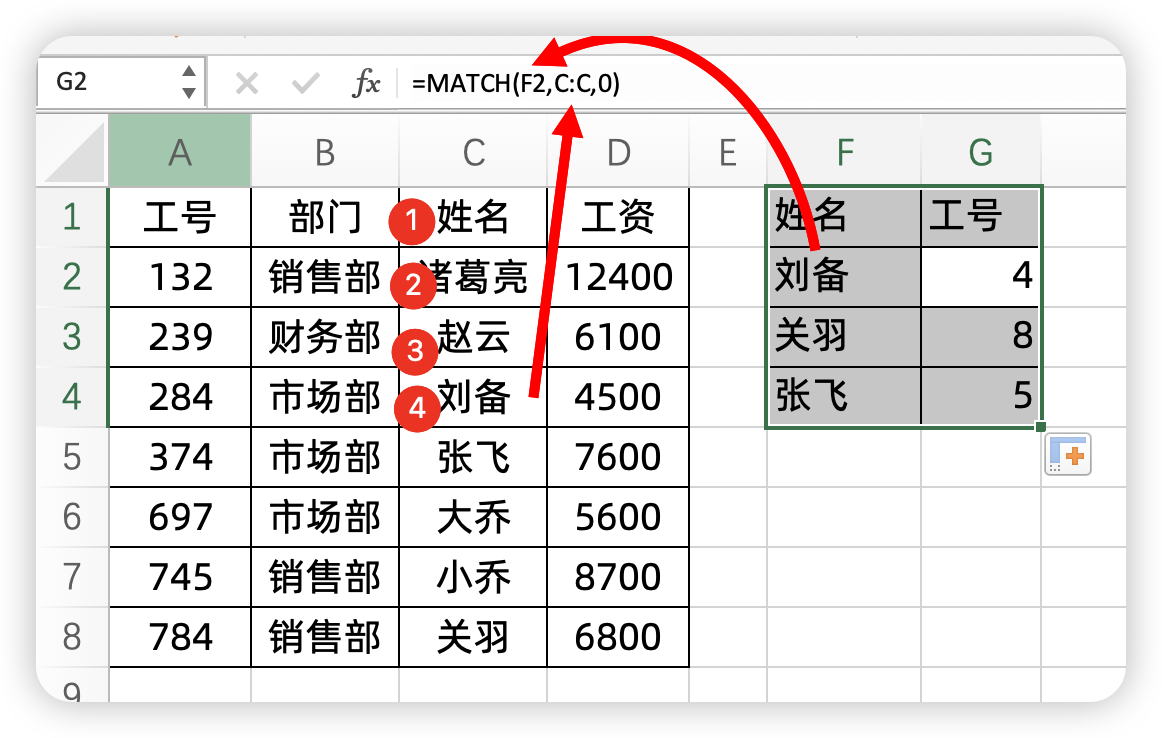
Task: Click cell A1 containing 工号
Action: click(x=180, y=217)
